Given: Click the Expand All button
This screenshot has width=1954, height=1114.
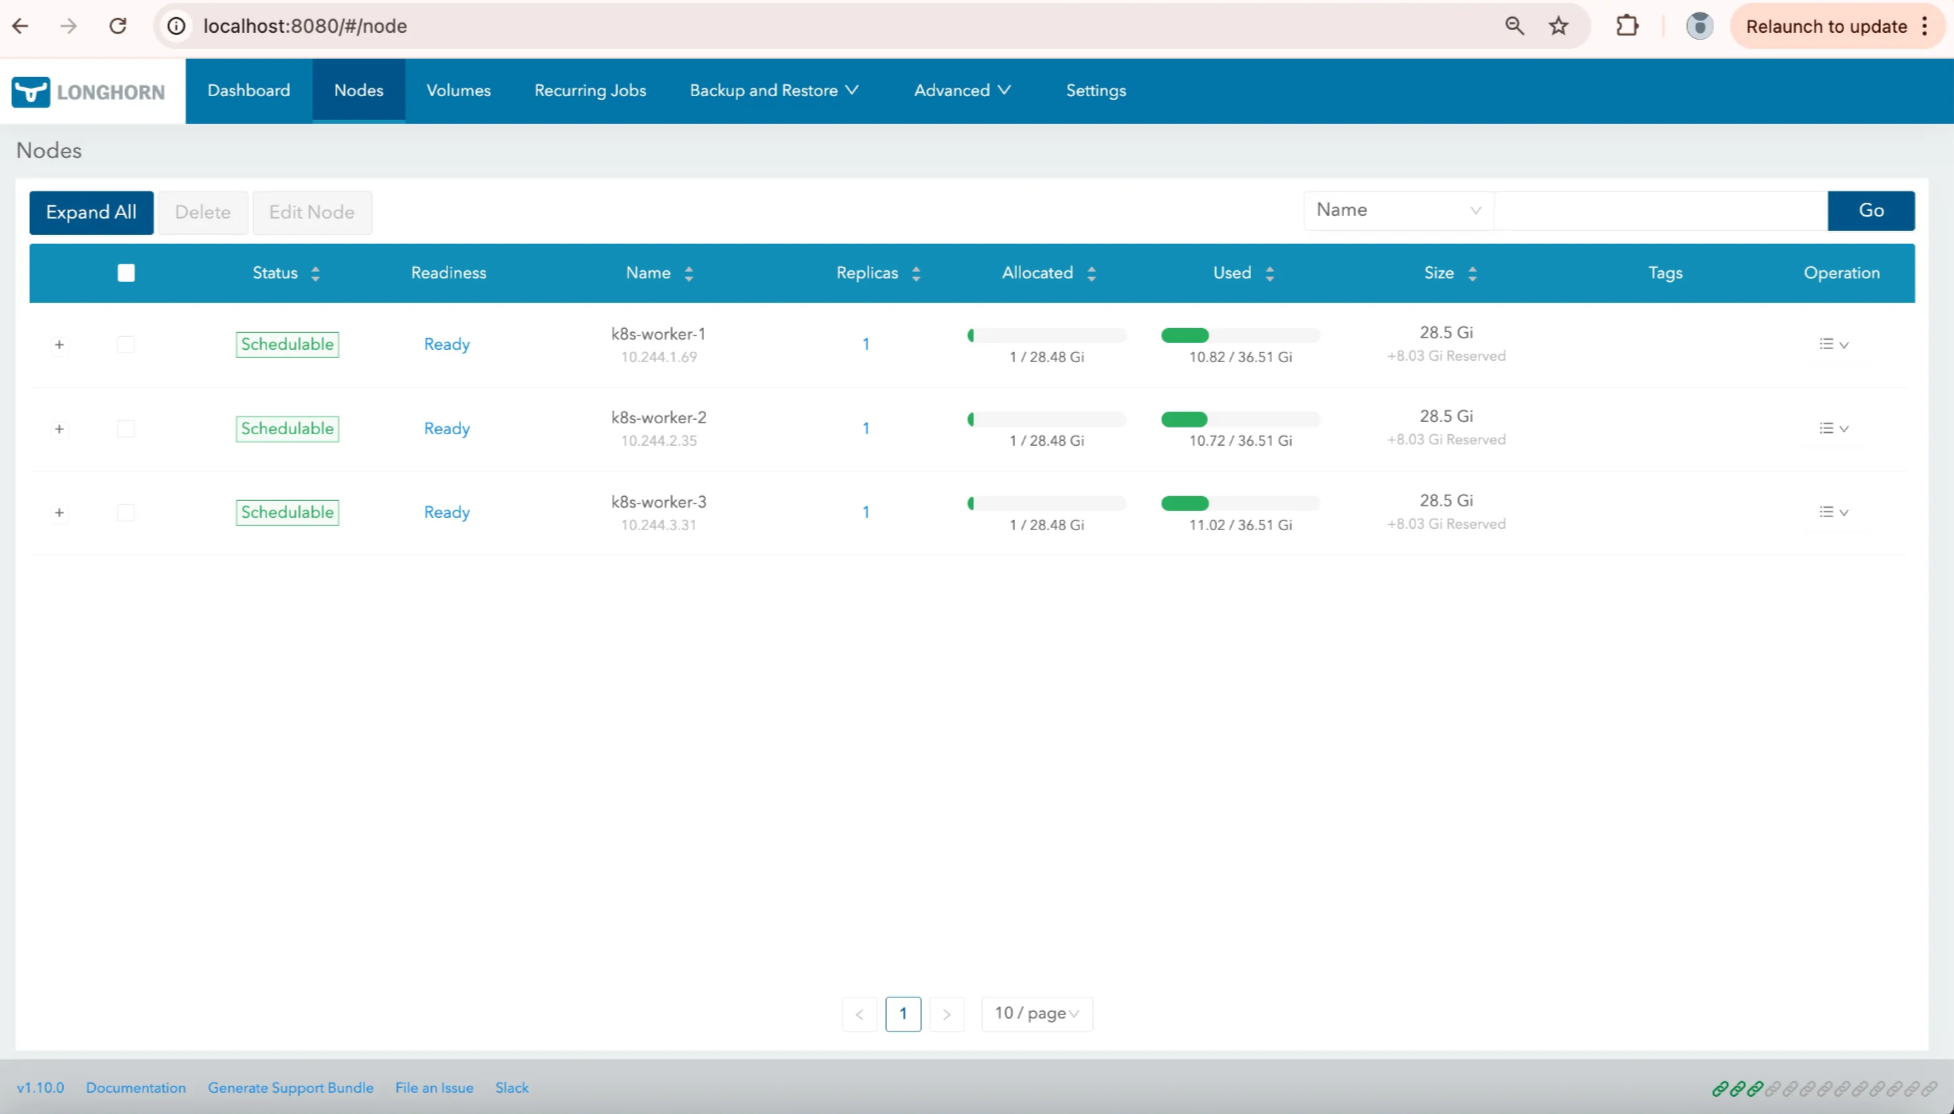Looking at the screenshot, I should 91,212.
